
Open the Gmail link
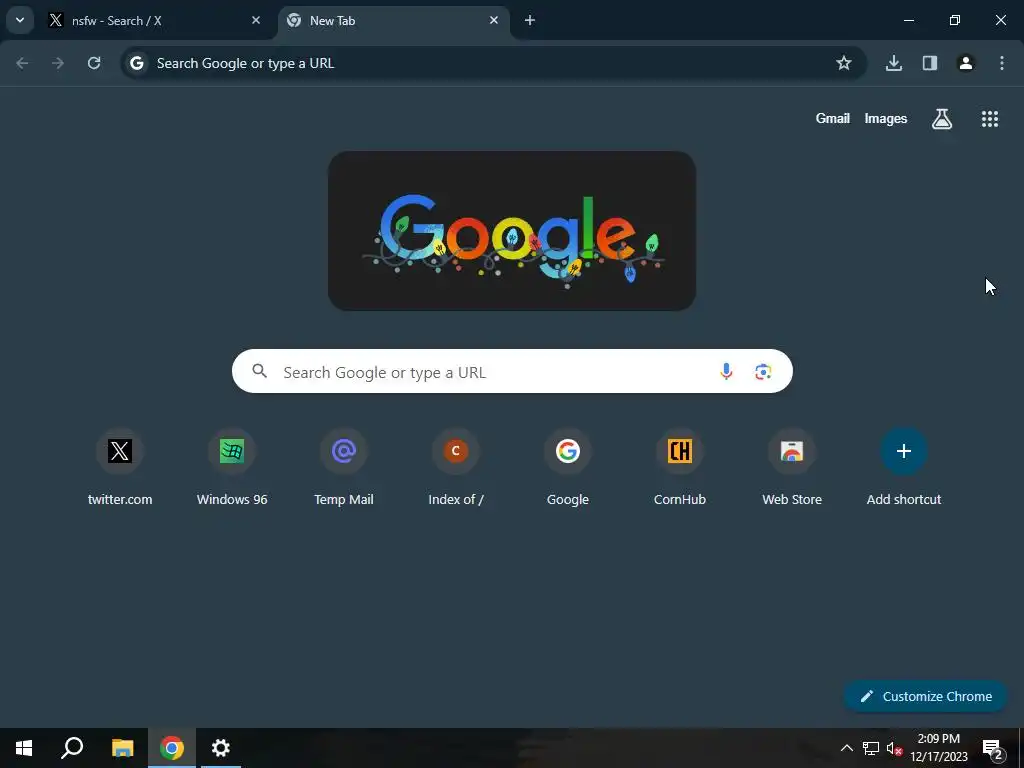coord(833,118)
